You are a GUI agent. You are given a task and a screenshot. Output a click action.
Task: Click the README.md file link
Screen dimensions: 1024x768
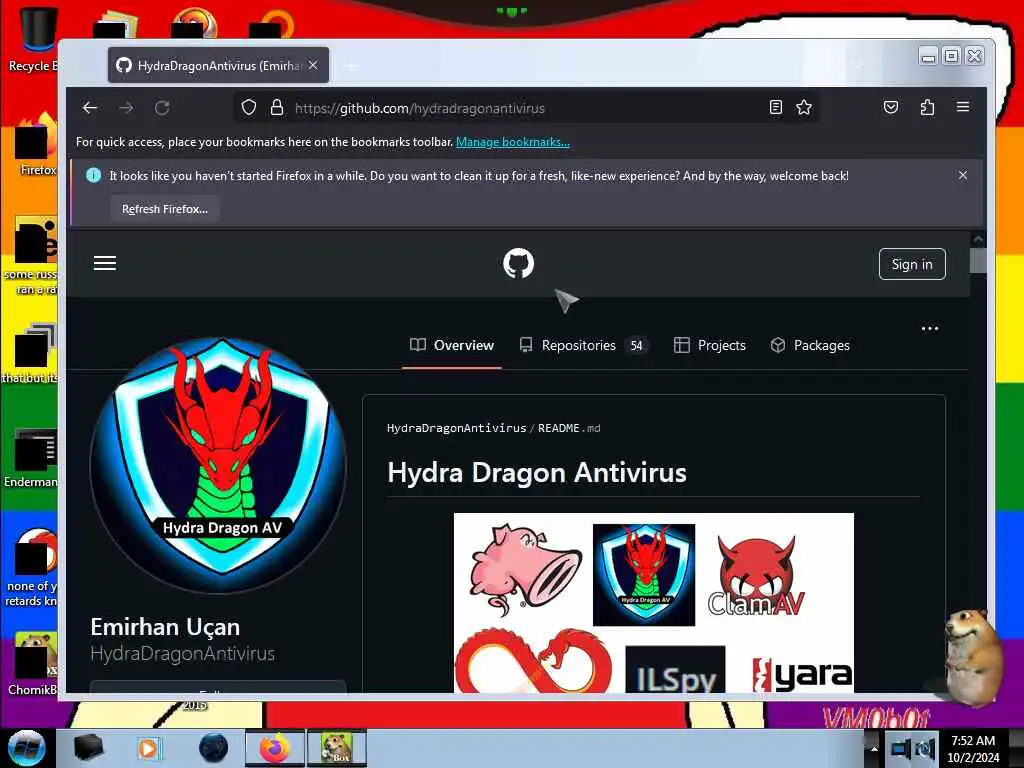coord(569,428)
